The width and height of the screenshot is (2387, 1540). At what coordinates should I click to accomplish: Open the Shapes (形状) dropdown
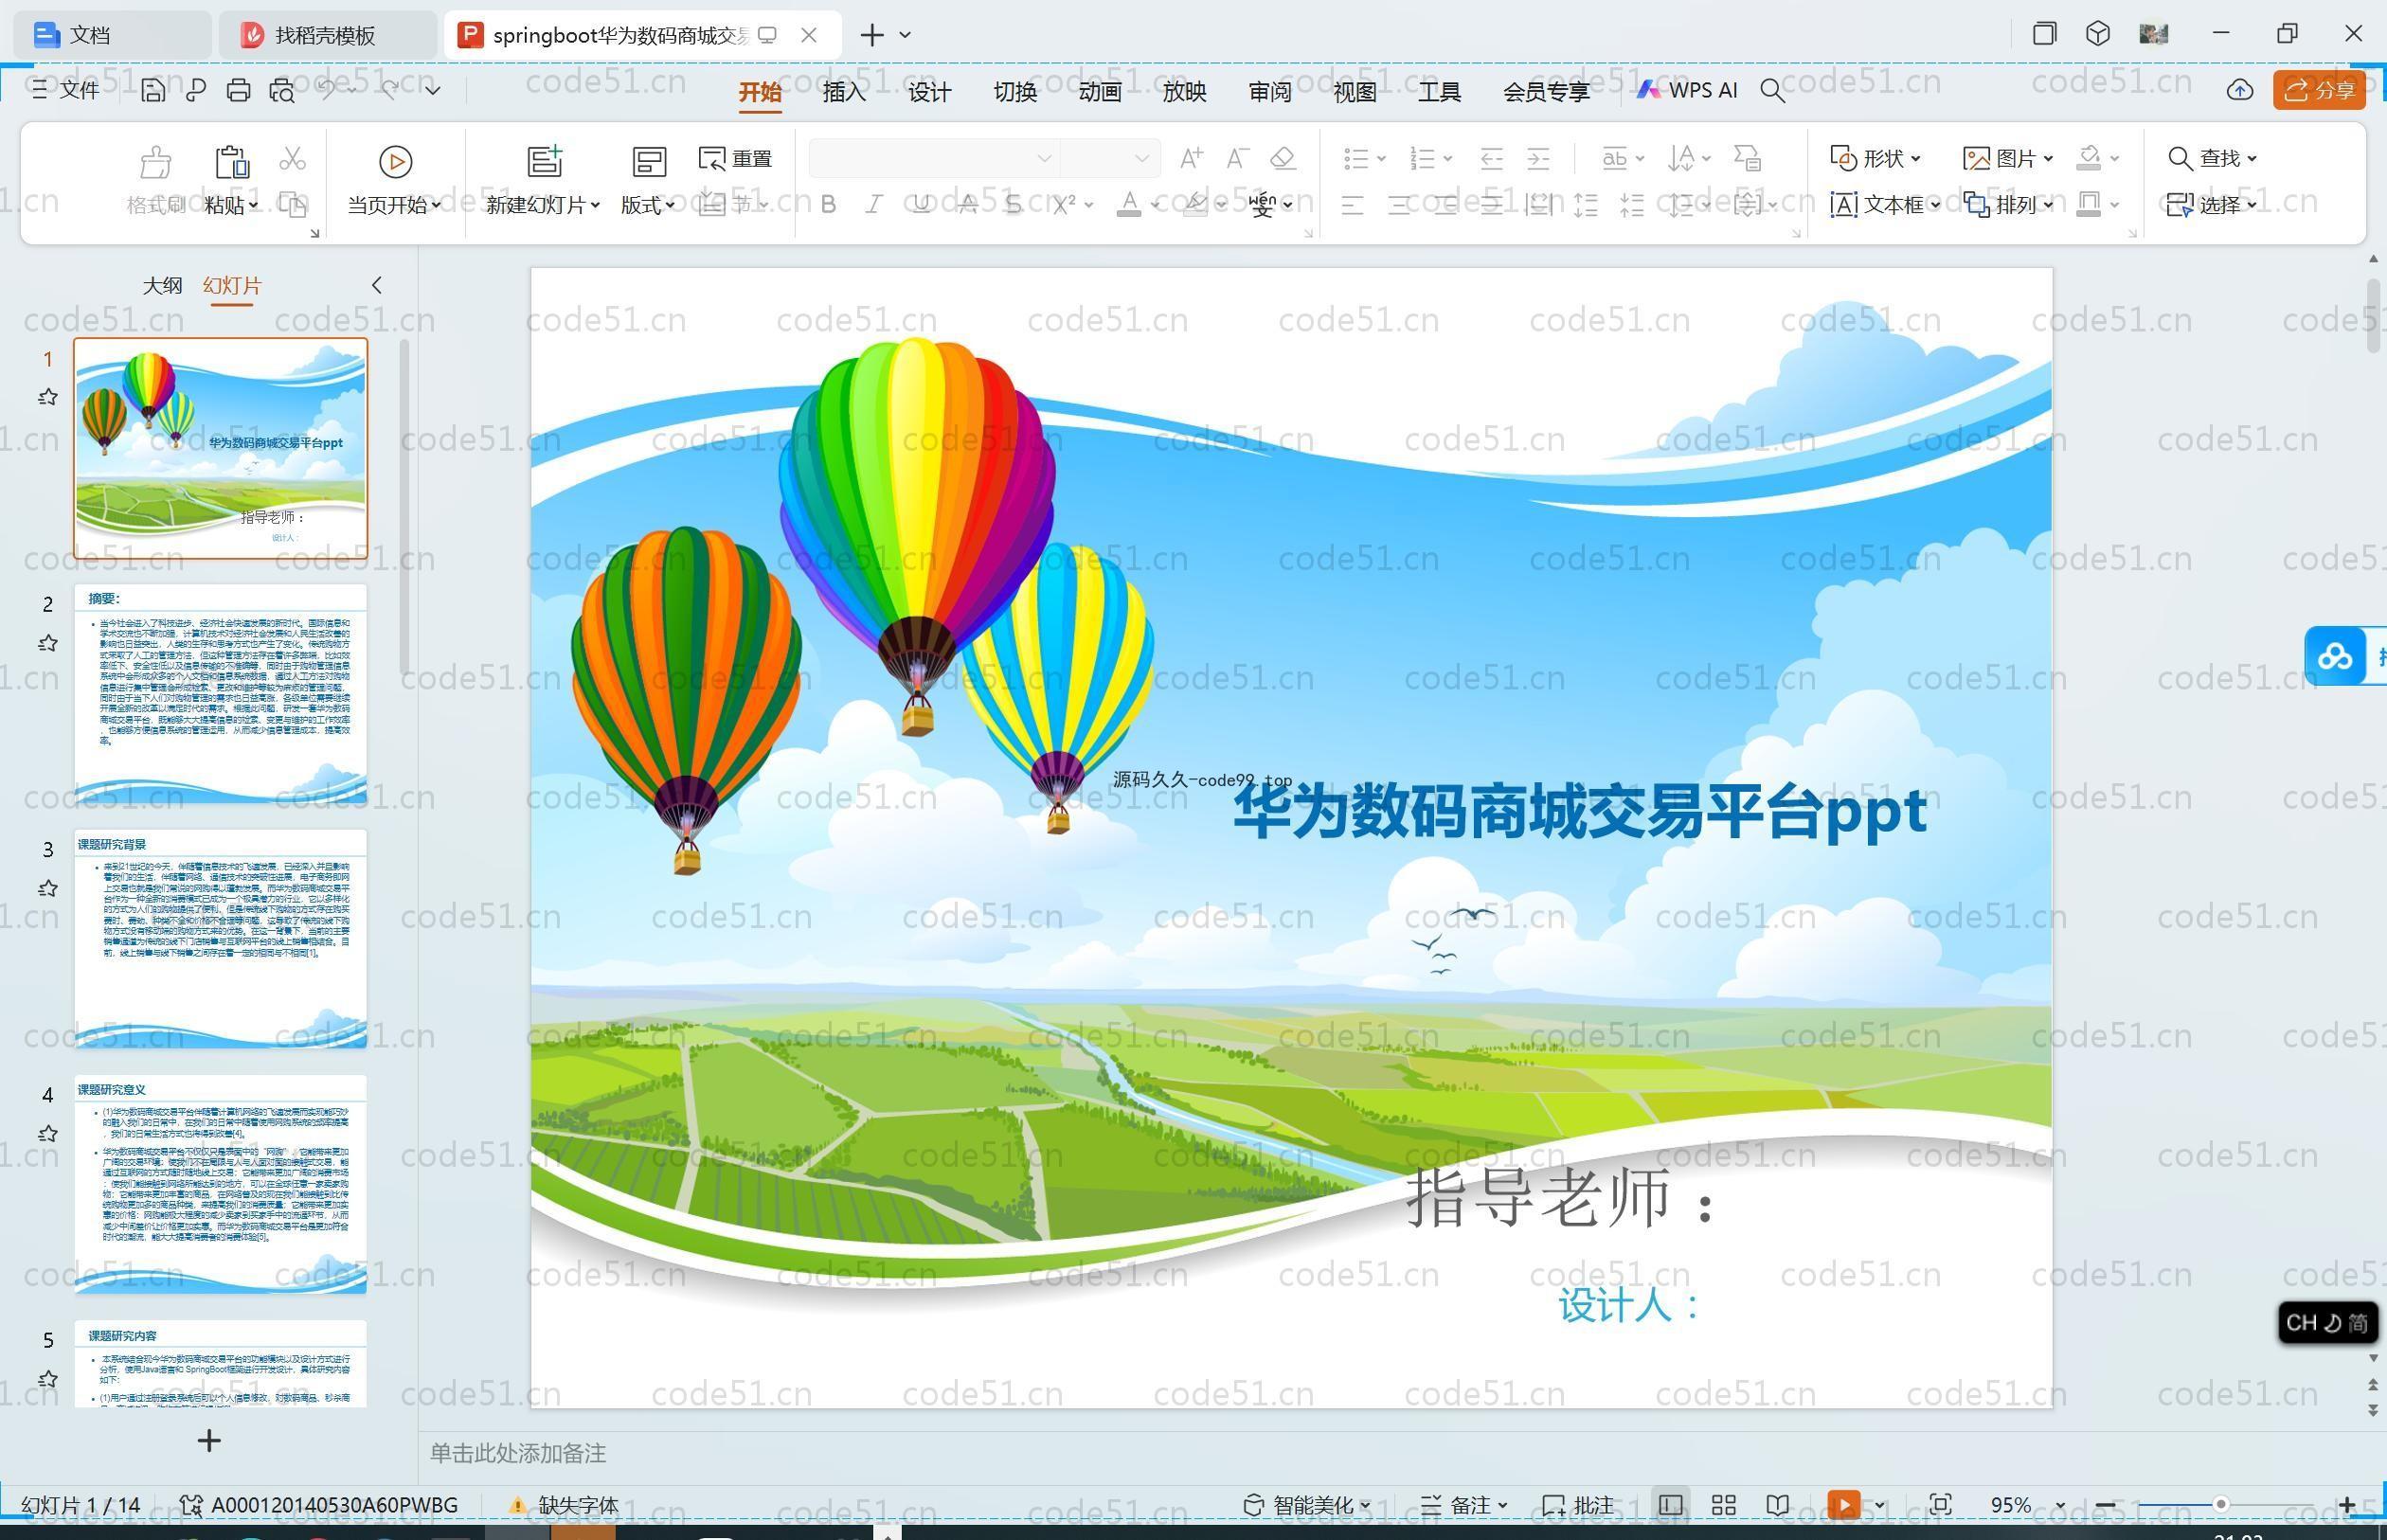[x=1876, y=158]
